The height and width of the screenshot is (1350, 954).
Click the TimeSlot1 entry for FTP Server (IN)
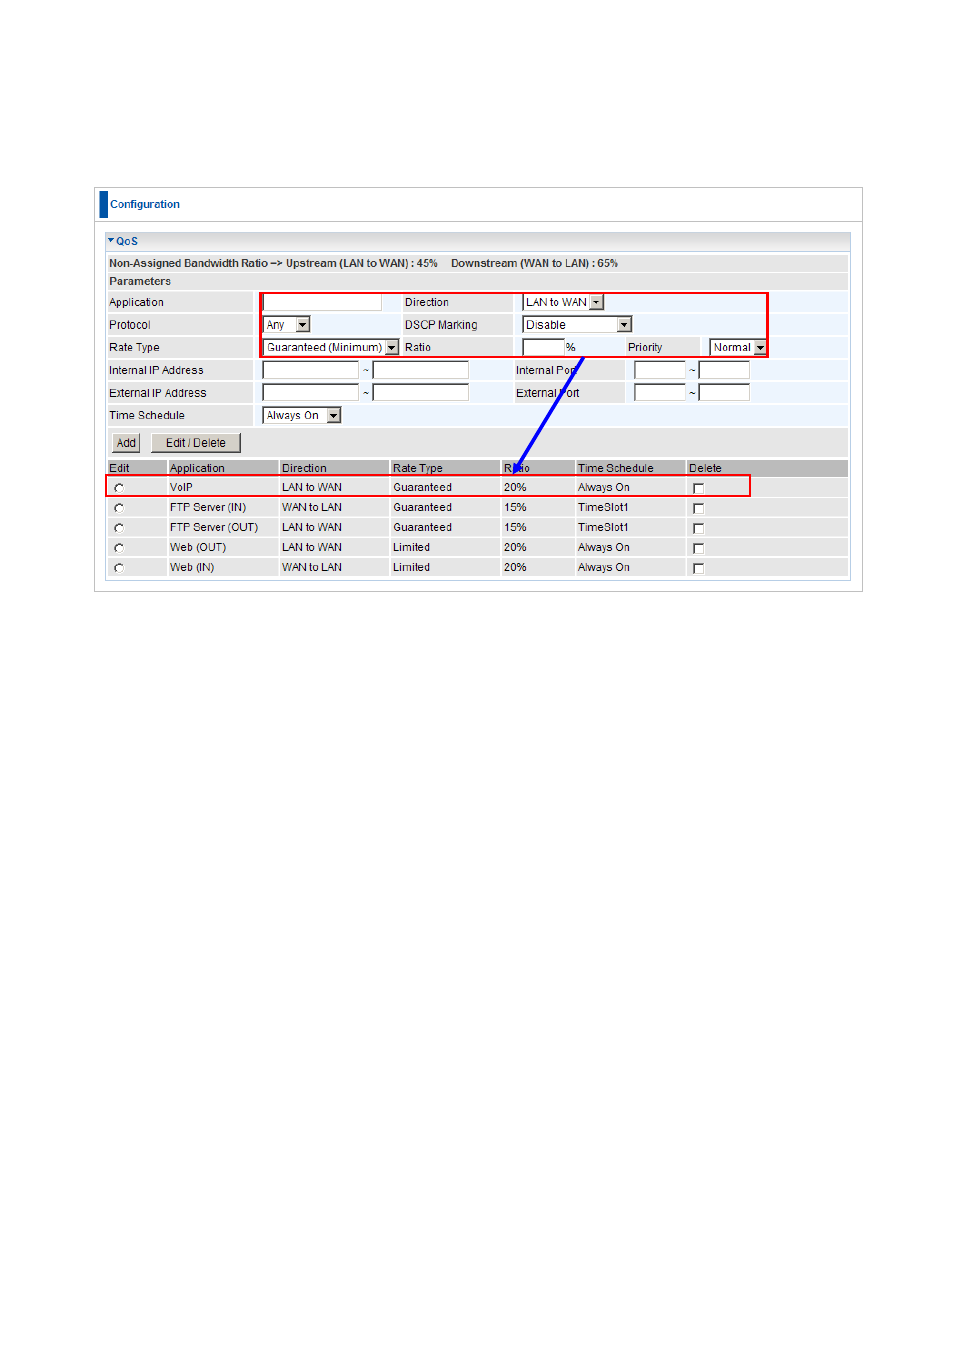click(603, 507)
